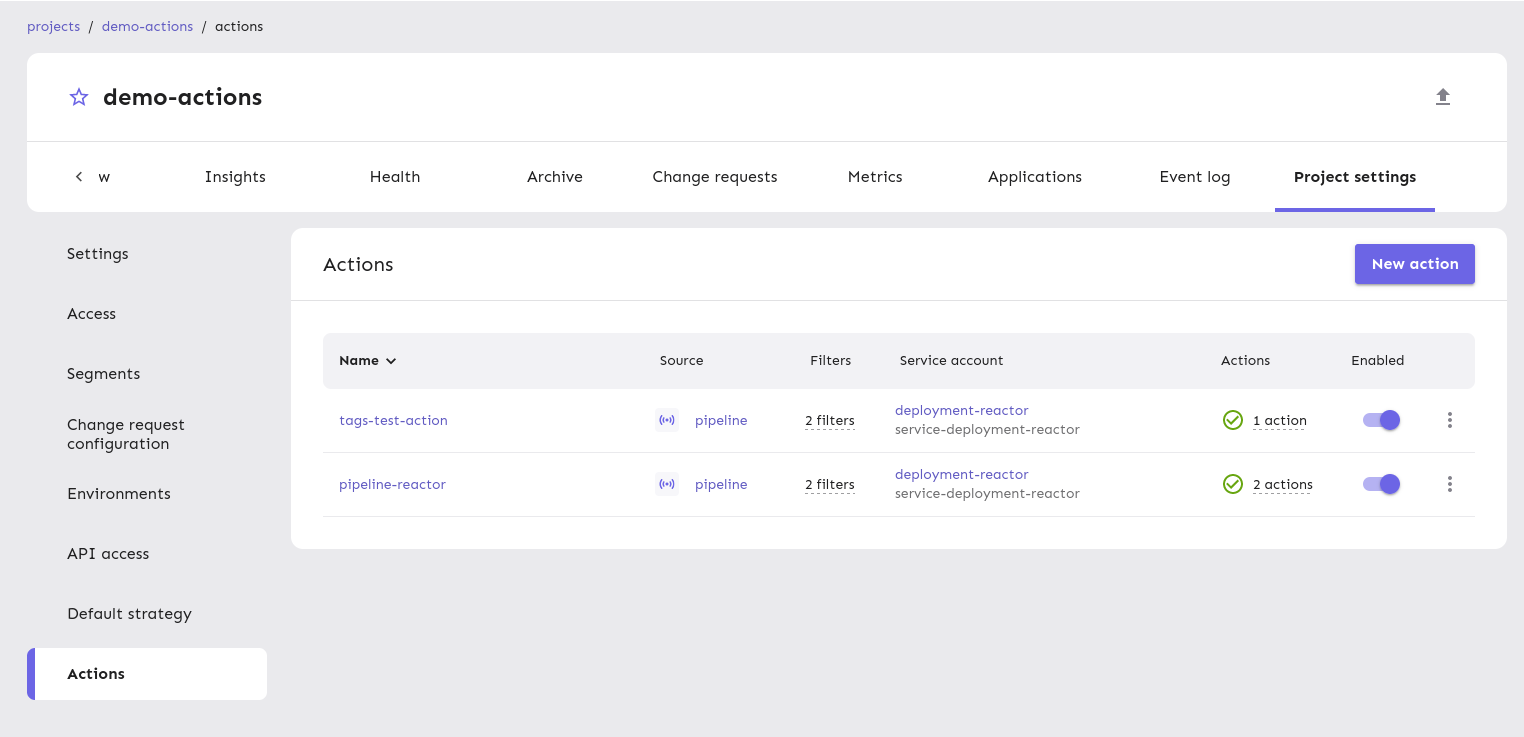1524x737 pixels.
Task: Click the pipeline signal icon for pipeline-reactor
Action: pyautogui.click(x=667, y=484)
